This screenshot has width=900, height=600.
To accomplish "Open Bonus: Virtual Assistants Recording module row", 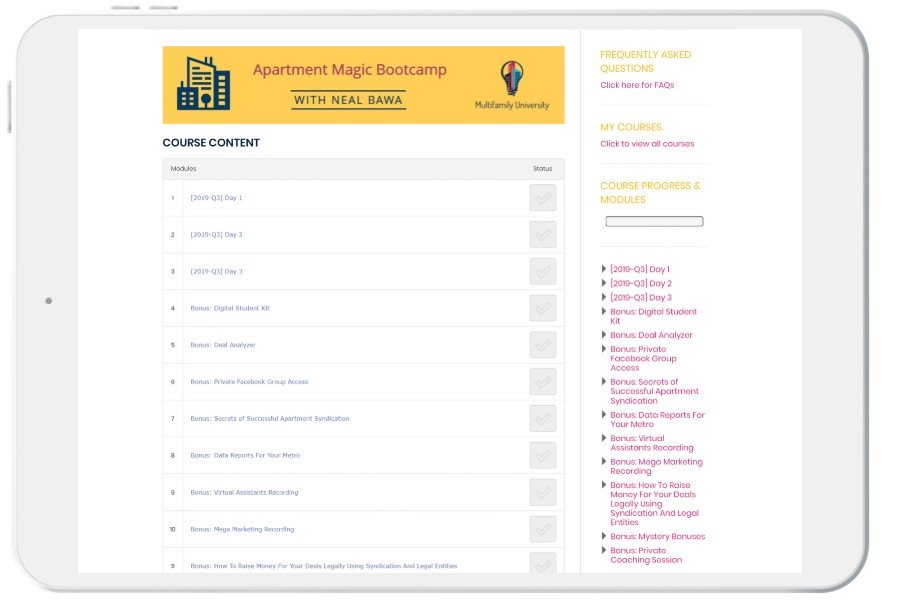I will (x=245, y=493).
